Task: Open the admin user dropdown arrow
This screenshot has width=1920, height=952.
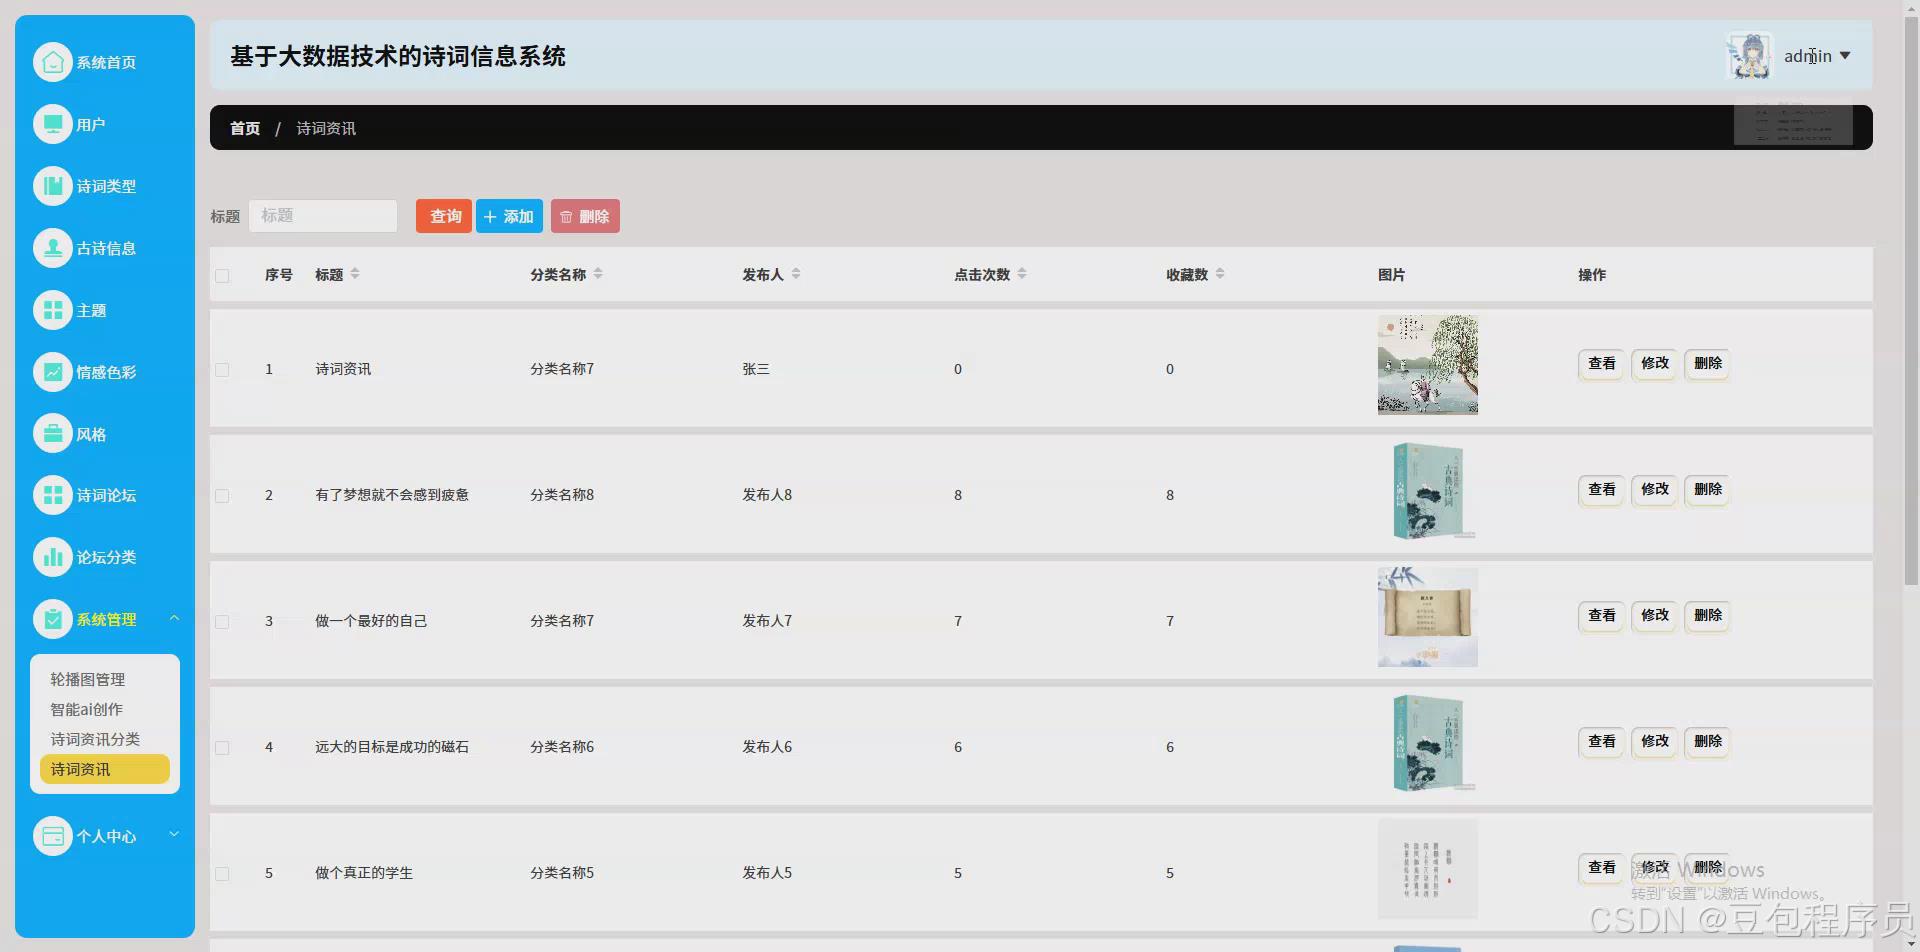Action: (1845, 56)
